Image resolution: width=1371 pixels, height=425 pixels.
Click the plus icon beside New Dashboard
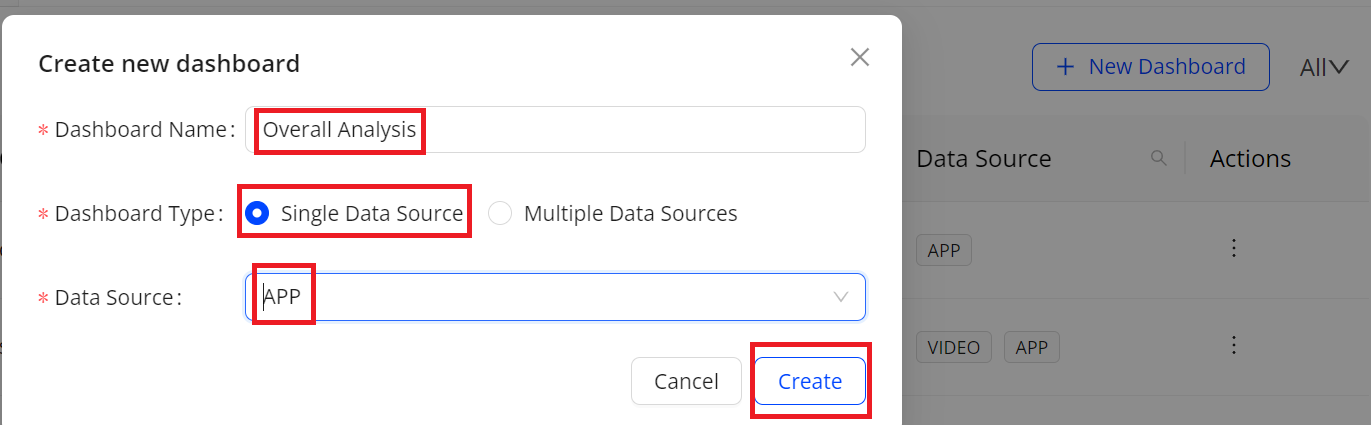click(x=1066, y=67)
